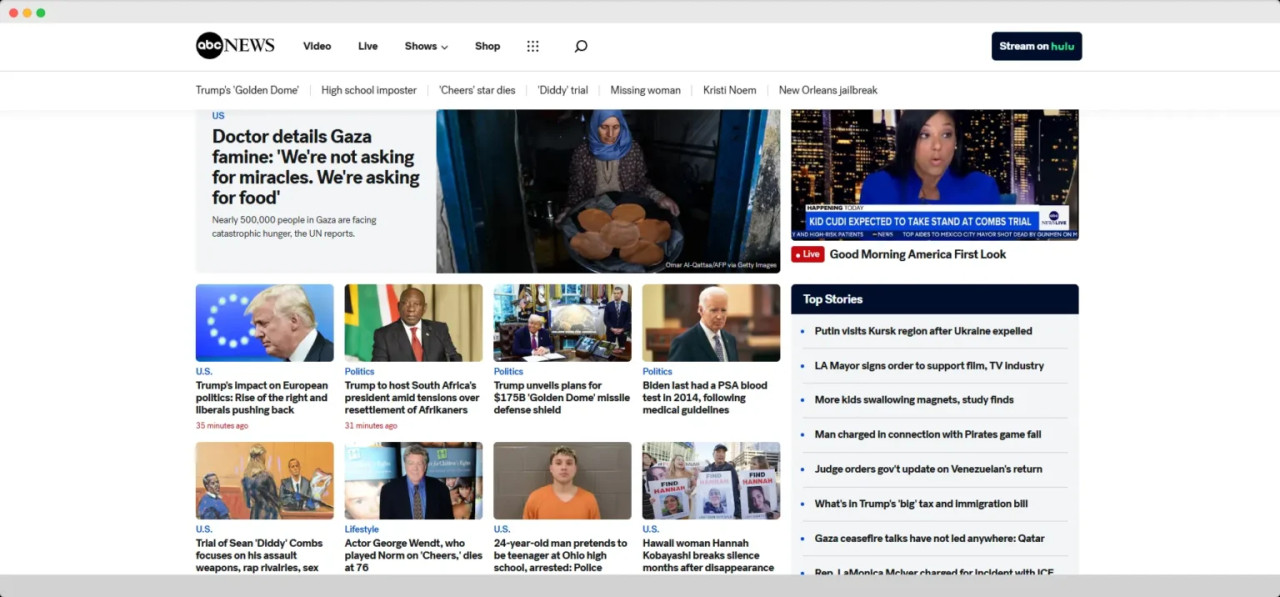Open Putin visits Kursk region story
This screenshot has height=597, width=1280.
[923, 331]
